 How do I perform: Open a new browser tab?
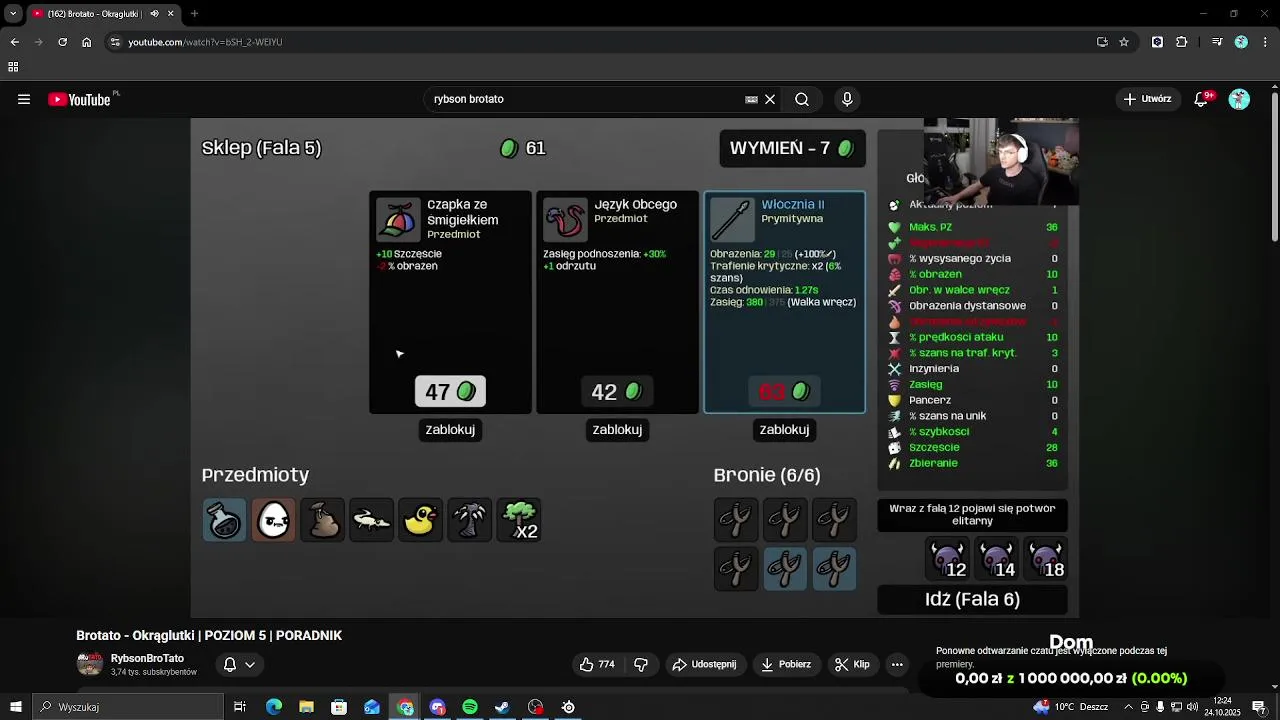pyautogui.click(x=194, y=14)
